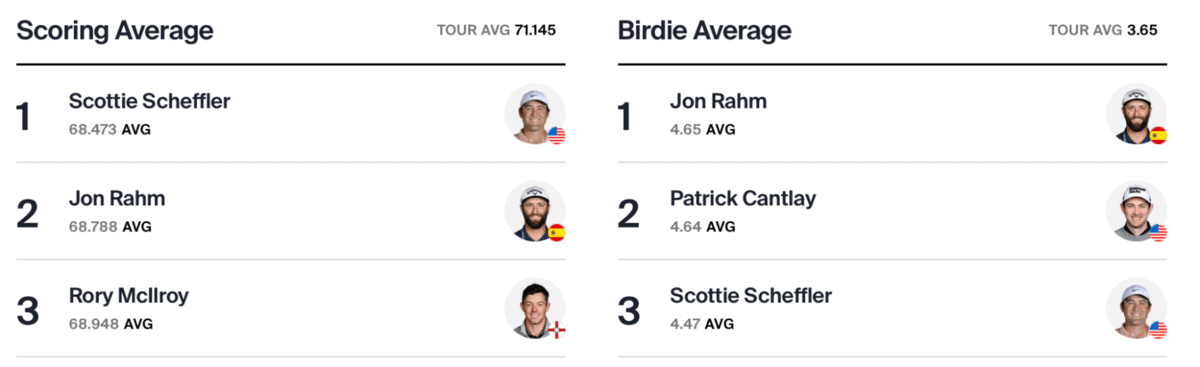Open the Birdie Average stat heading

[704, 31]
